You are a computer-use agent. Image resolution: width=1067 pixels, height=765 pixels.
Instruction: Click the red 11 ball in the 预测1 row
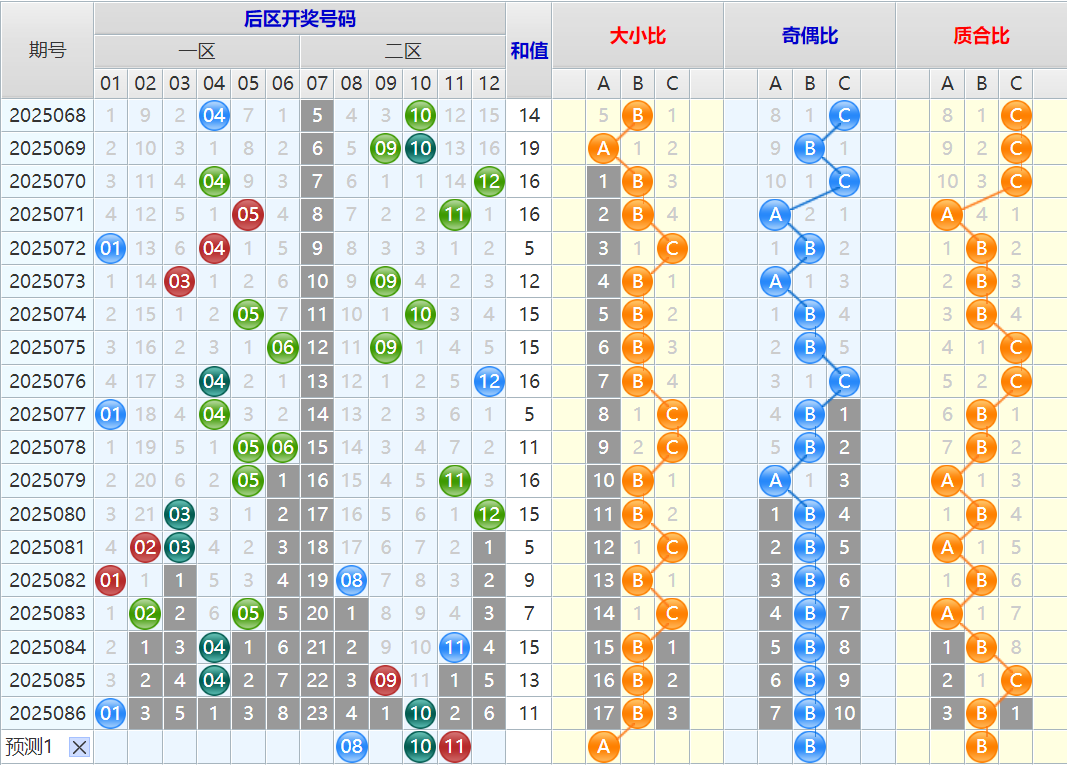click(455, 746)
